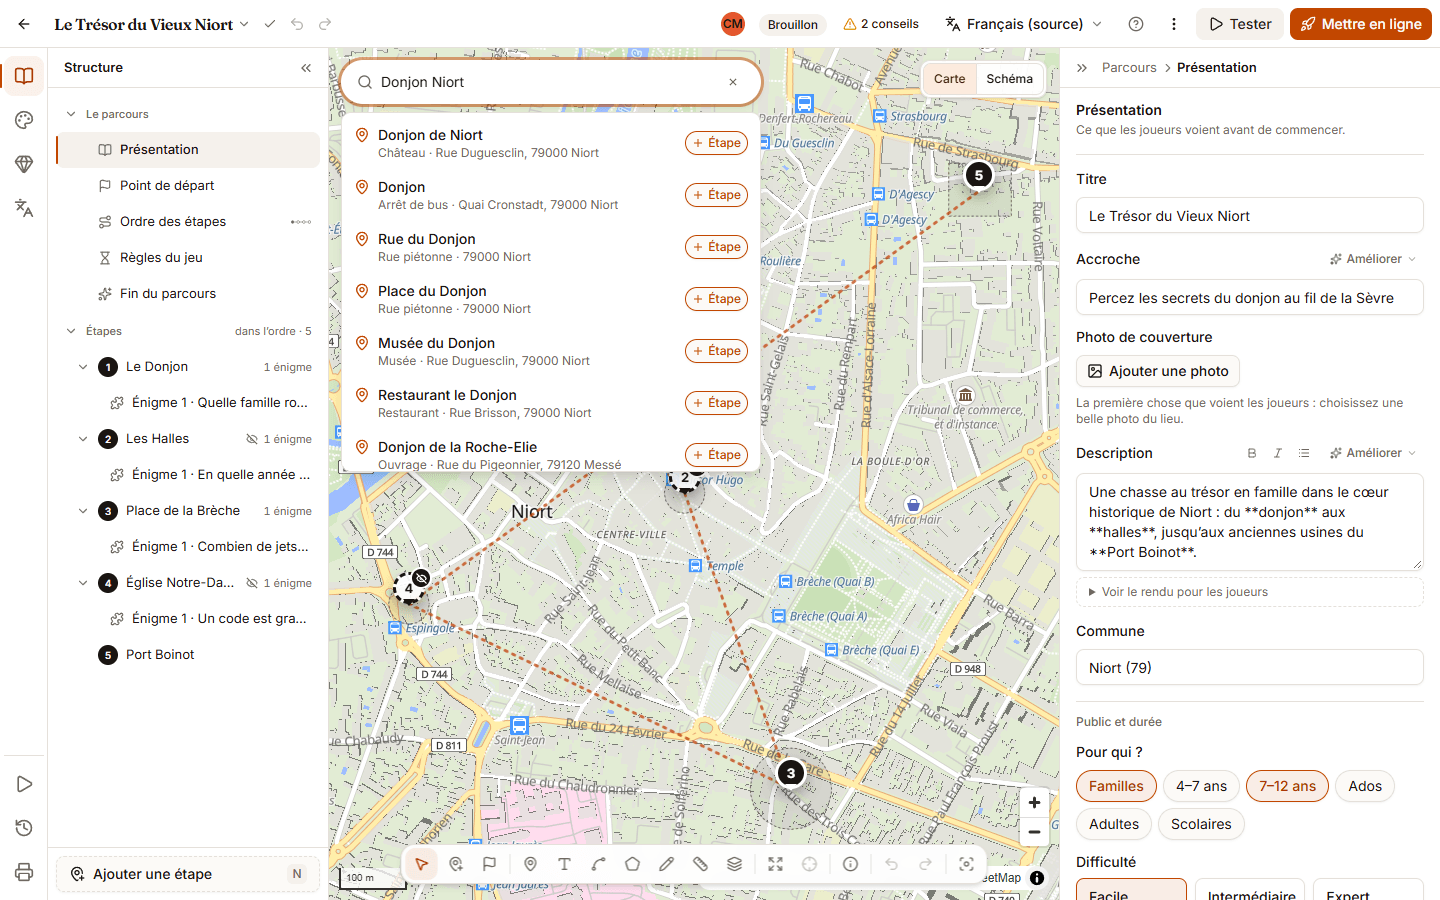Choose the curved path tool in map toolbar
1440x900 pixels.
tap(599, 864)
